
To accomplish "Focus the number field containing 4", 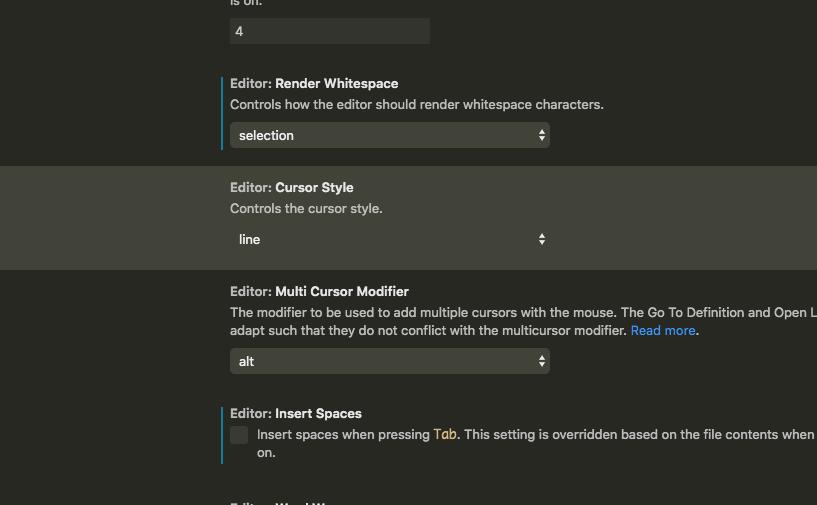I will tap(329, 31).
